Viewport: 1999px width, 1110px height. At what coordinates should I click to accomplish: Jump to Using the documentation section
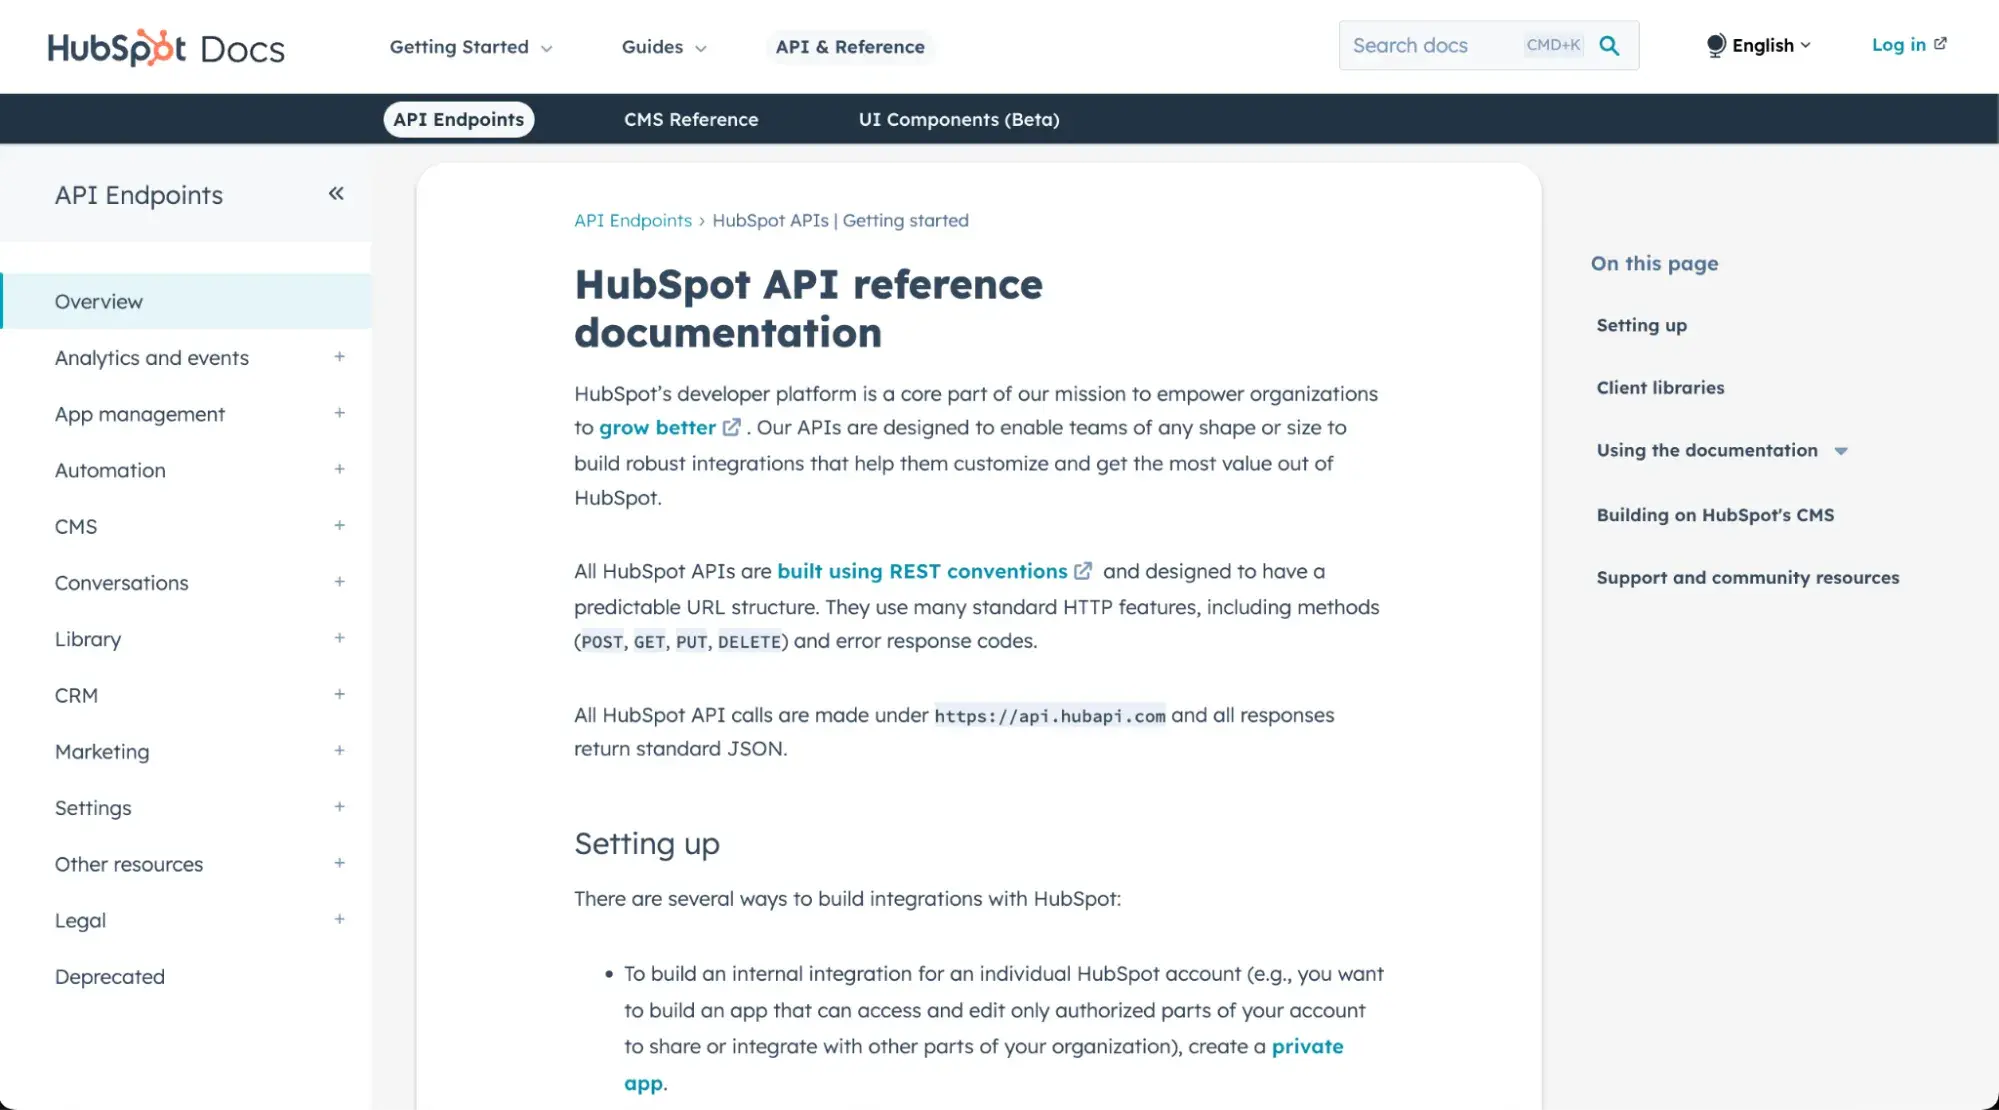[x=1707, y=450]
